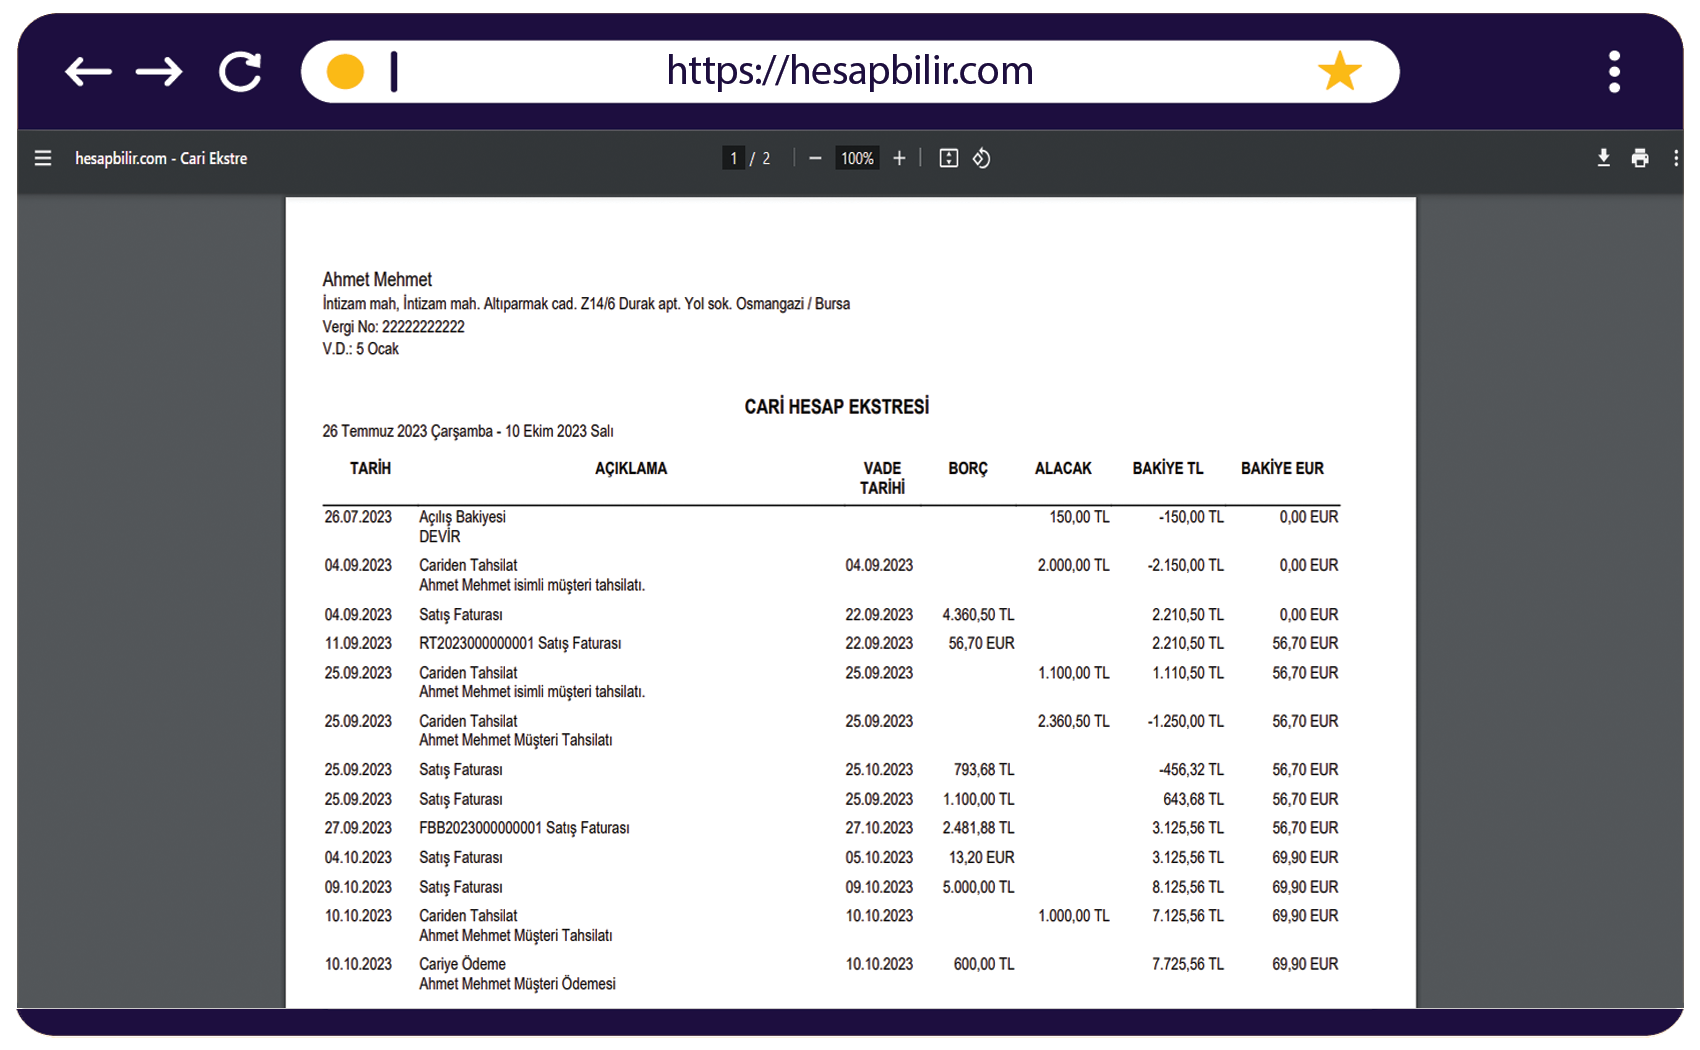This screenshot has width=1700, height=1050.
Task: Open PDF viewer more actions menu
Action: click(x=1676, y=158)
